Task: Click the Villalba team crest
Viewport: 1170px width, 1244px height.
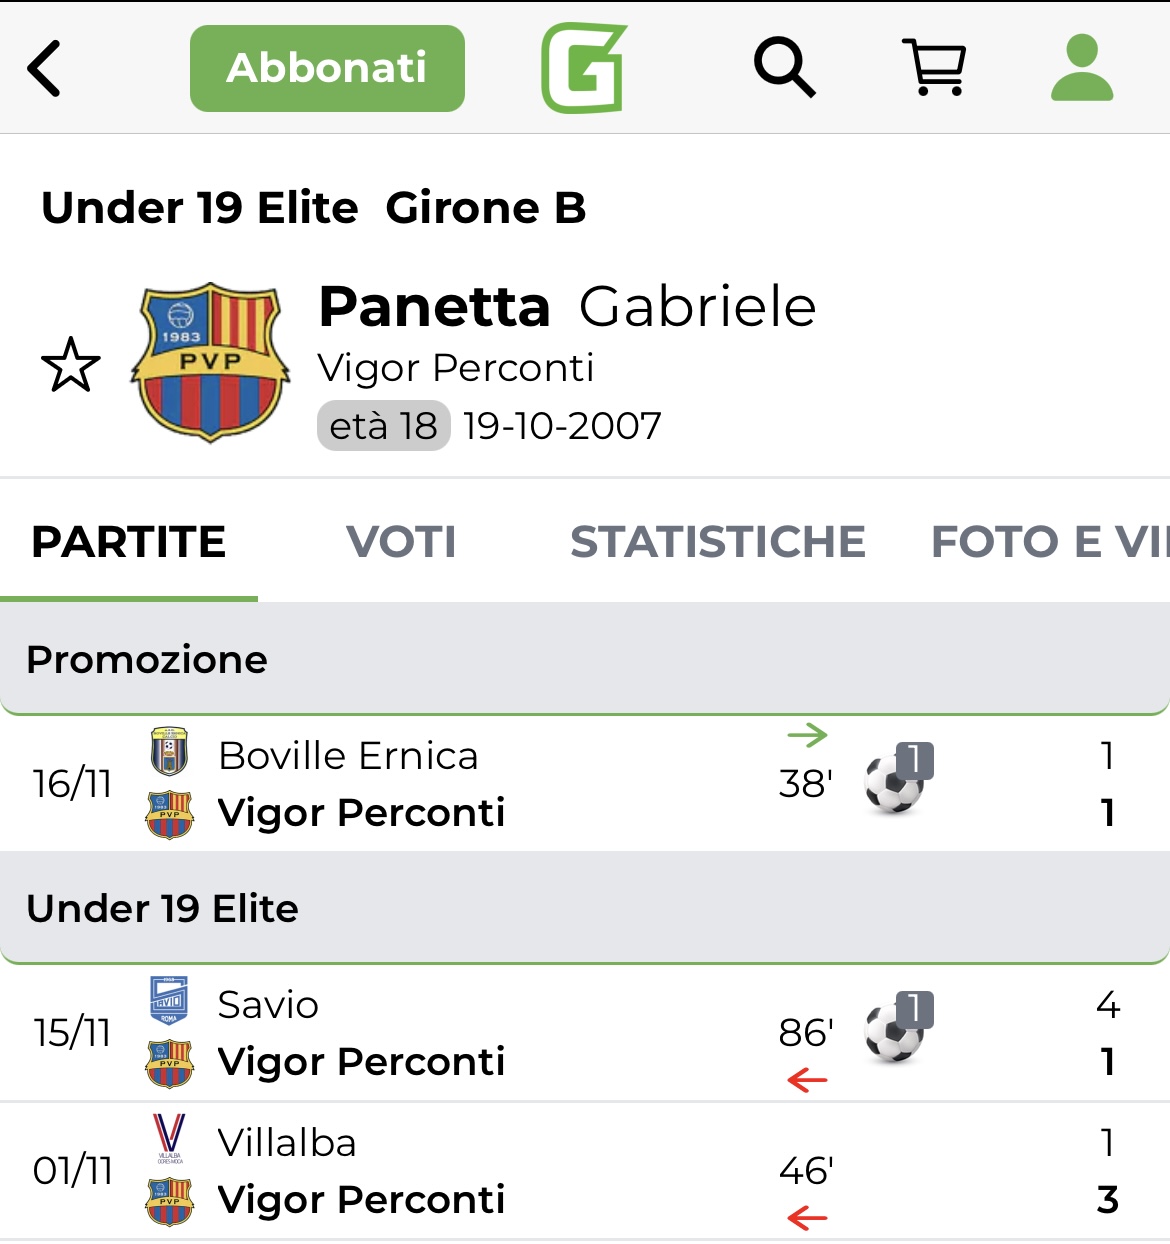Action: click(x=169, y=1140)
